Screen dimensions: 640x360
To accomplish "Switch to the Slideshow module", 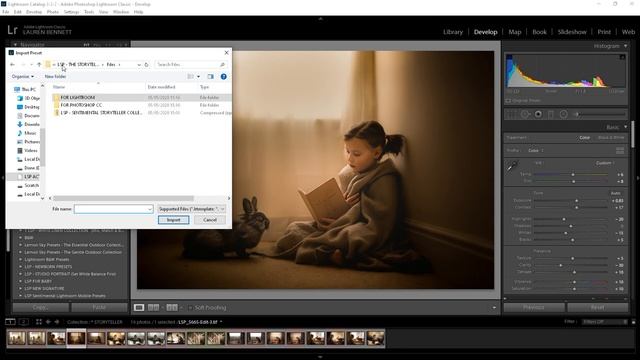I will tap(572, 32).
